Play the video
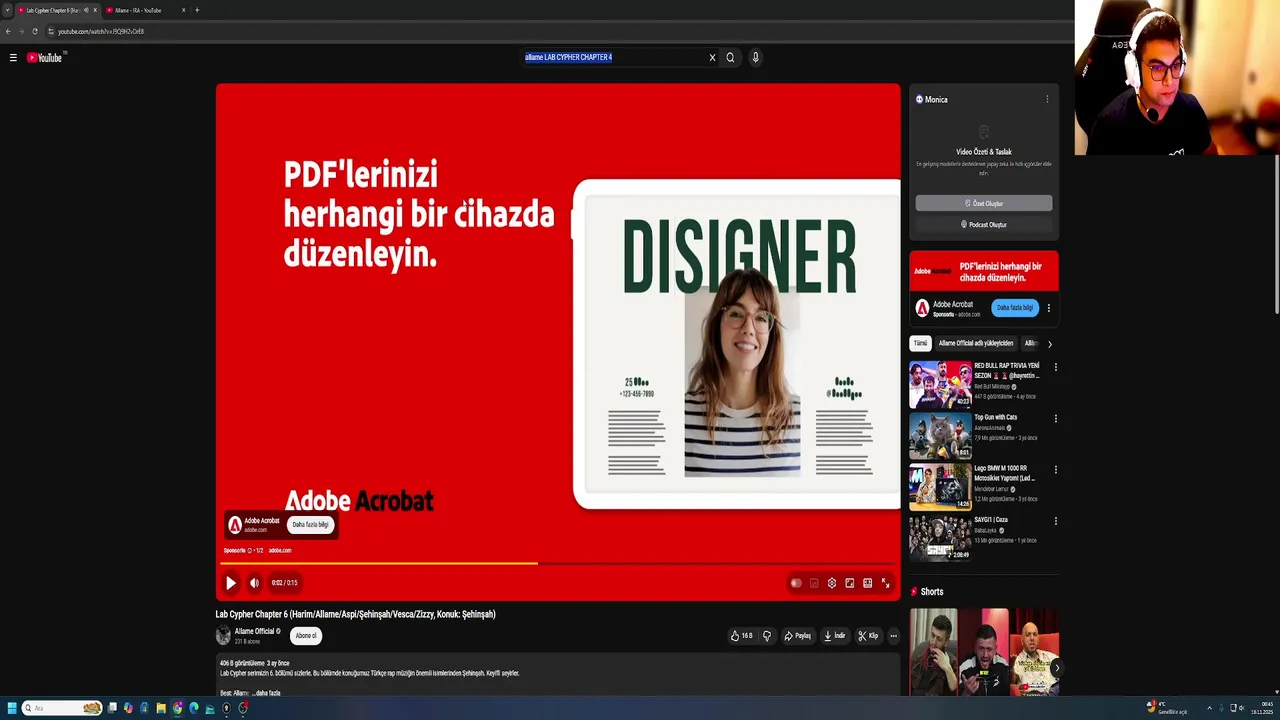1280x720 pixels. pos(231,583)
